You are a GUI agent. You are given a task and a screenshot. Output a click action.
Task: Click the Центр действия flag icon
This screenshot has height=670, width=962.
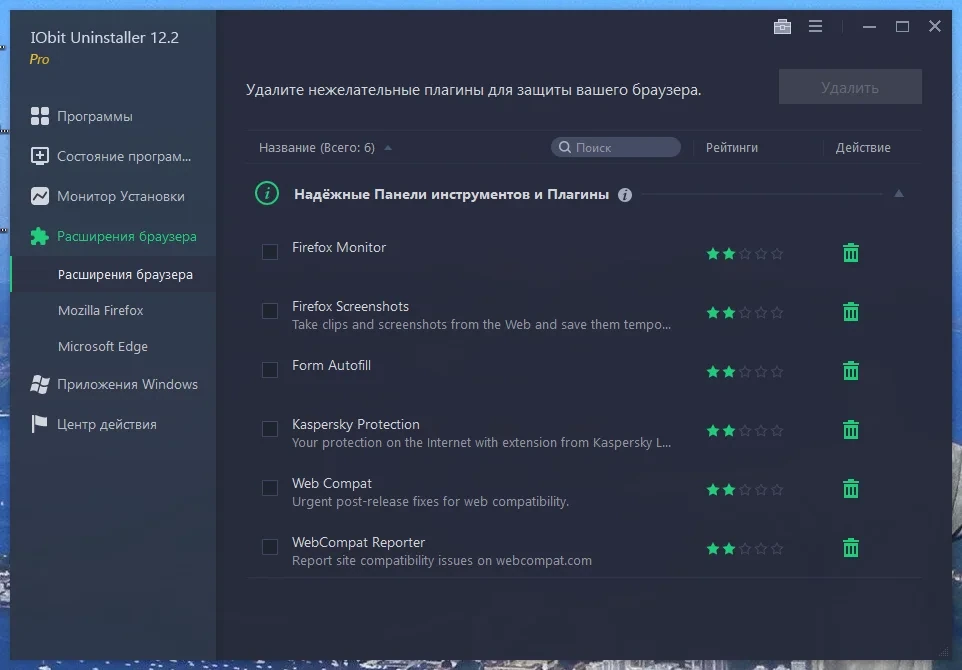point(39,424)
